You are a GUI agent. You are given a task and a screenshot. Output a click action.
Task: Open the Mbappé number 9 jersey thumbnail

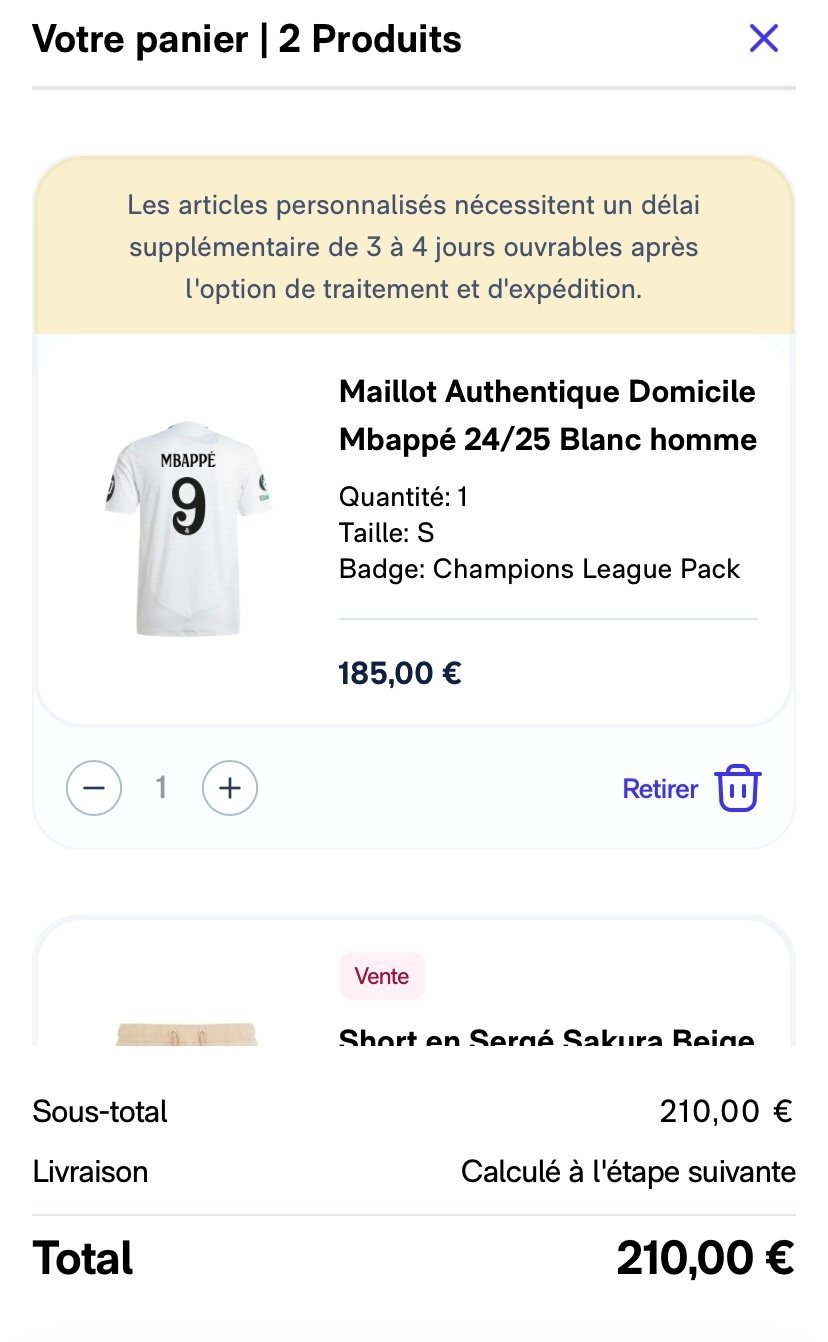(187, 528)
